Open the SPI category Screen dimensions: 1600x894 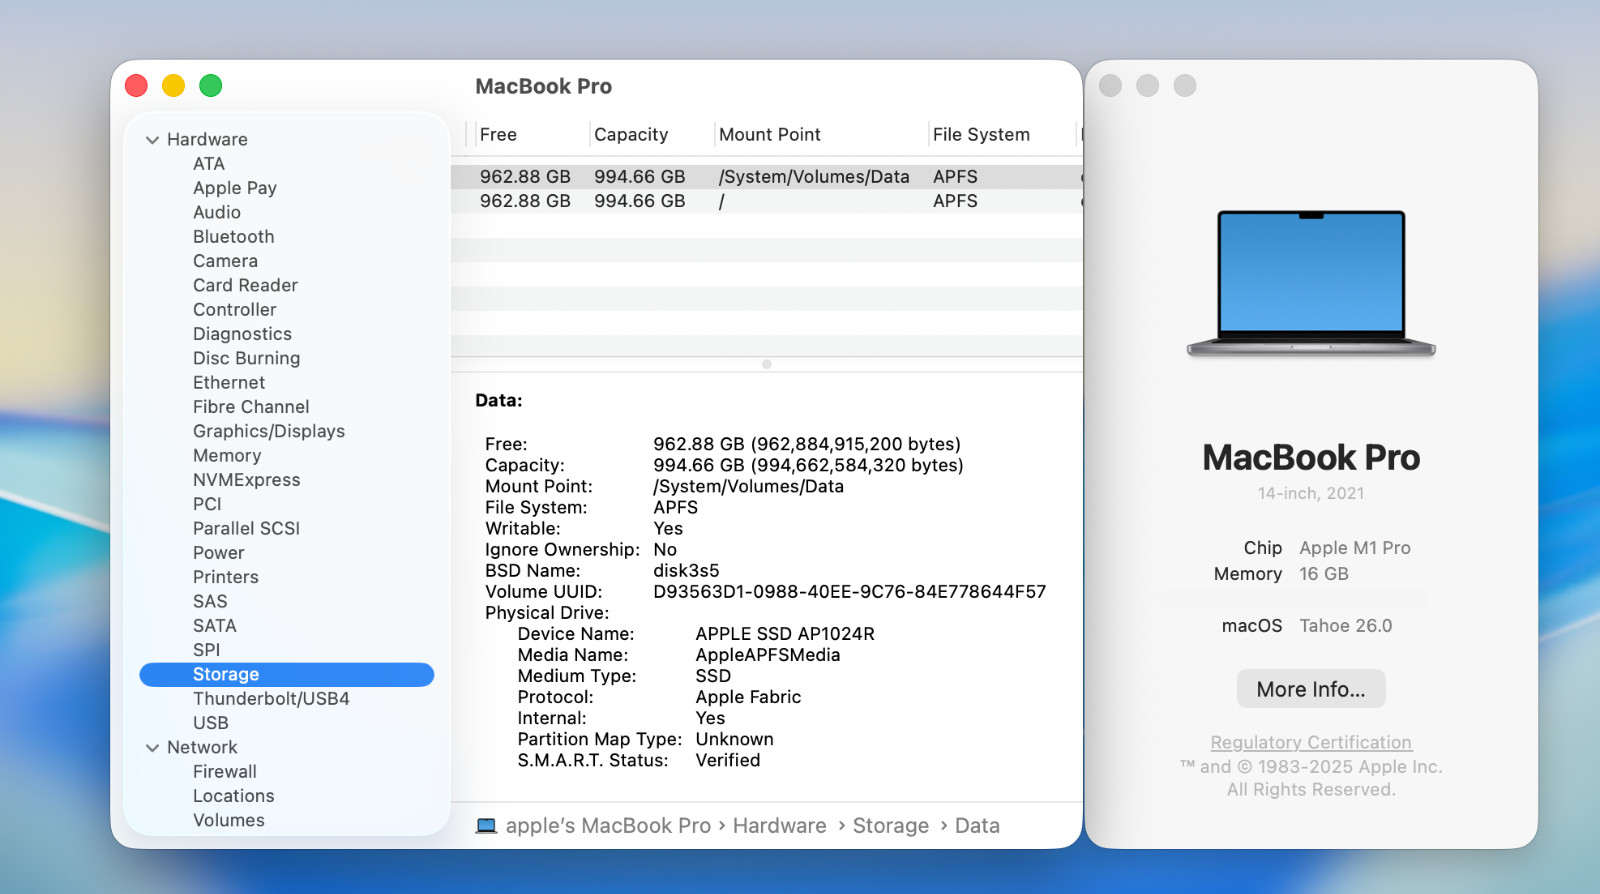tap(206, 650)
